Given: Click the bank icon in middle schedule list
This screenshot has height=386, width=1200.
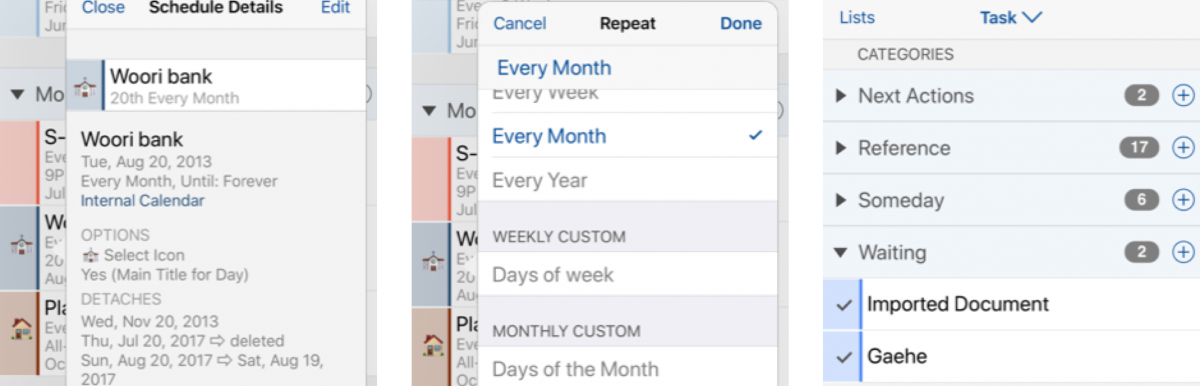Looking at the screenshot, I should [x=433, y=262].
